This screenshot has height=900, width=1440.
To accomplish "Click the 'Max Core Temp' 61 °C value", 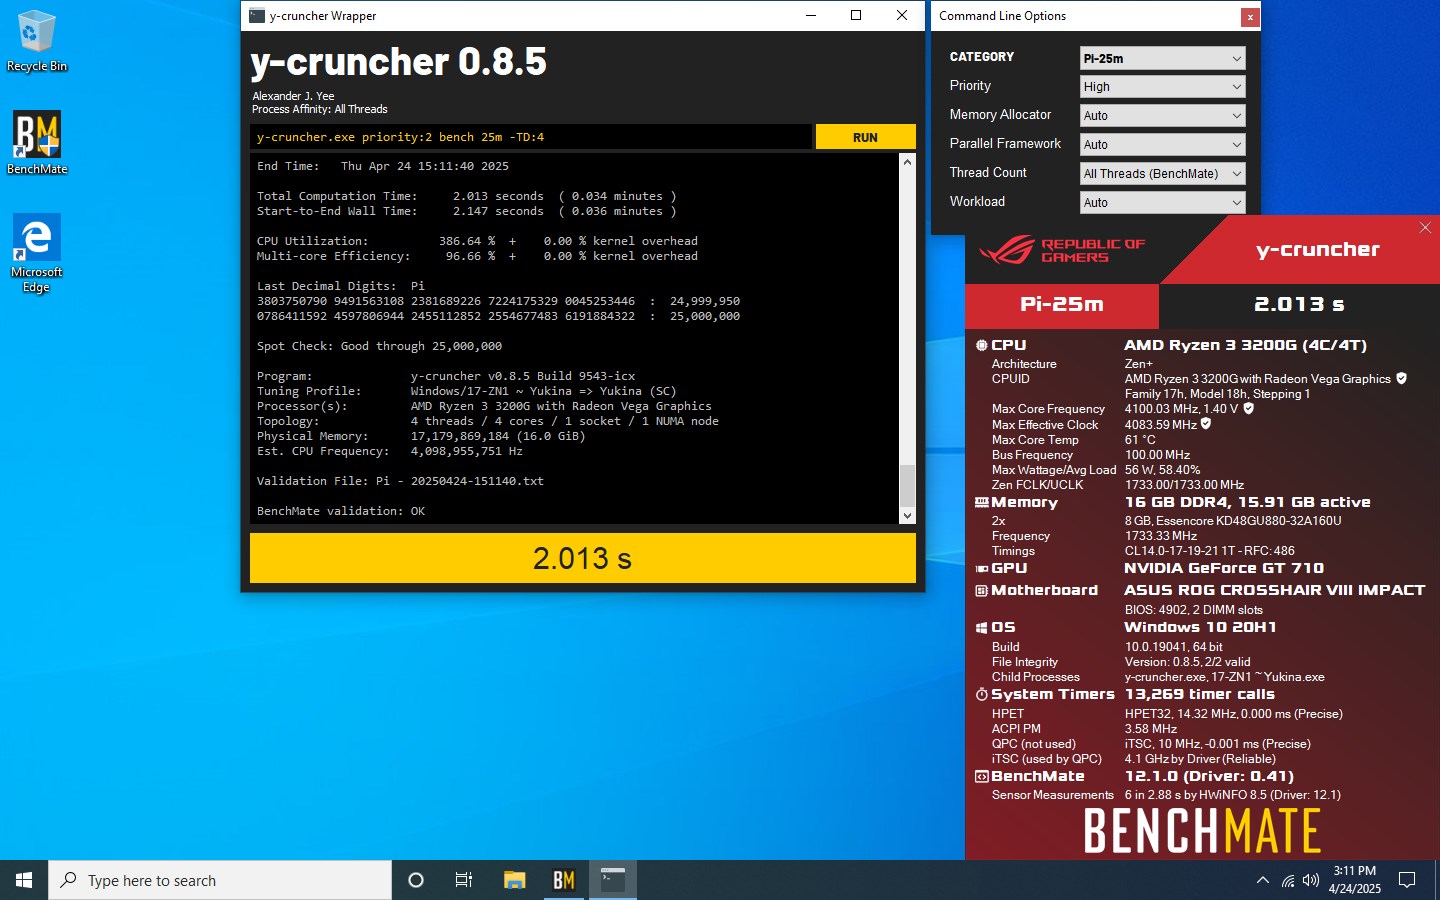I will 1140,439.
